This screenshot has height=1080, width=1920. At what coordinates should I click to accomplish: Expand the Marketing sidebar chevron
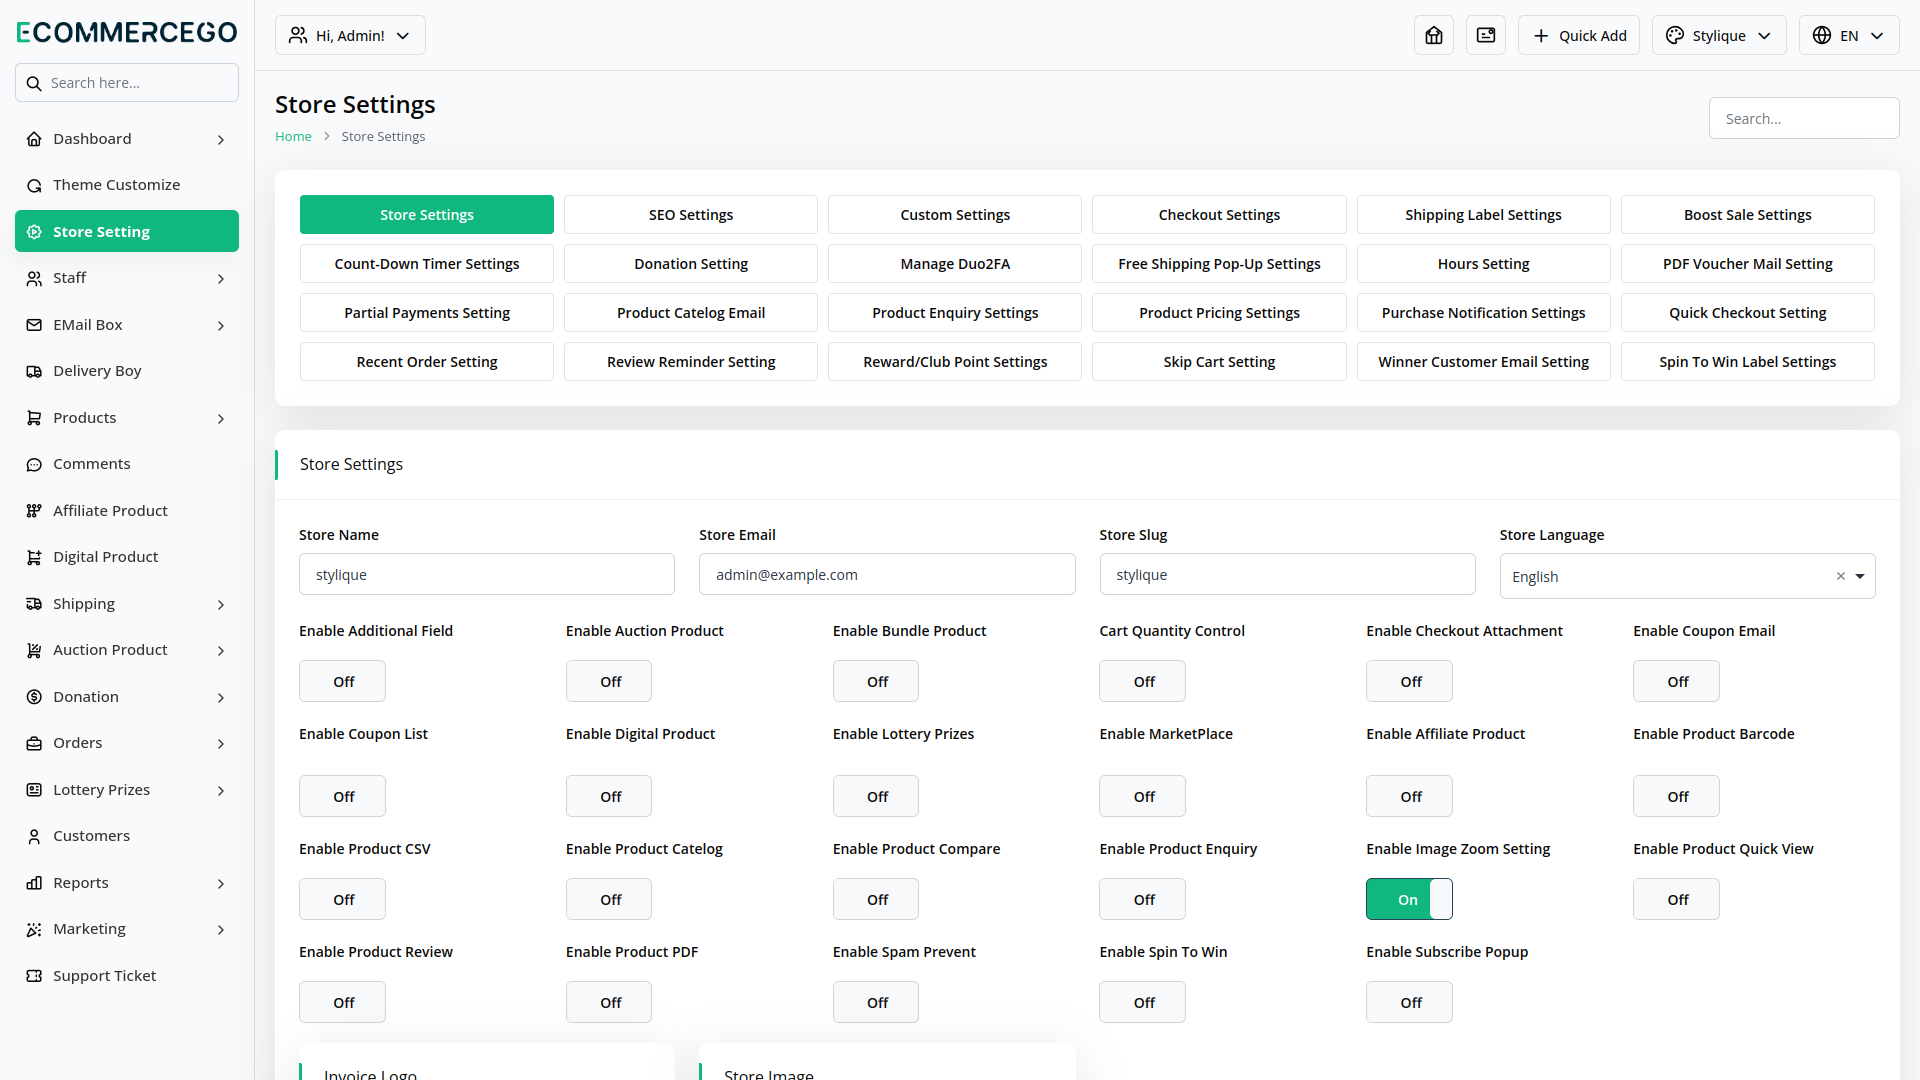(x=221, y=929)
